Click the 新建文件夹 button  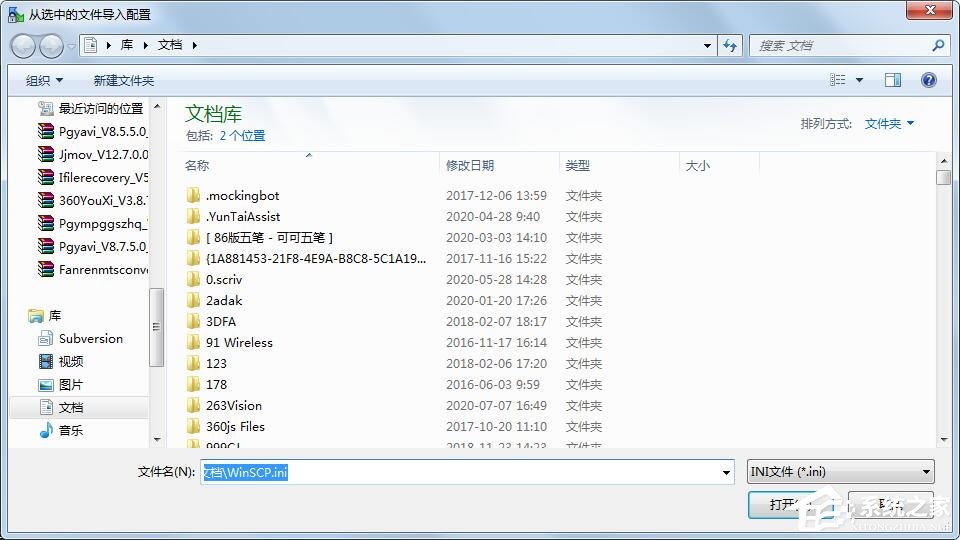click(x=123, y=80)
